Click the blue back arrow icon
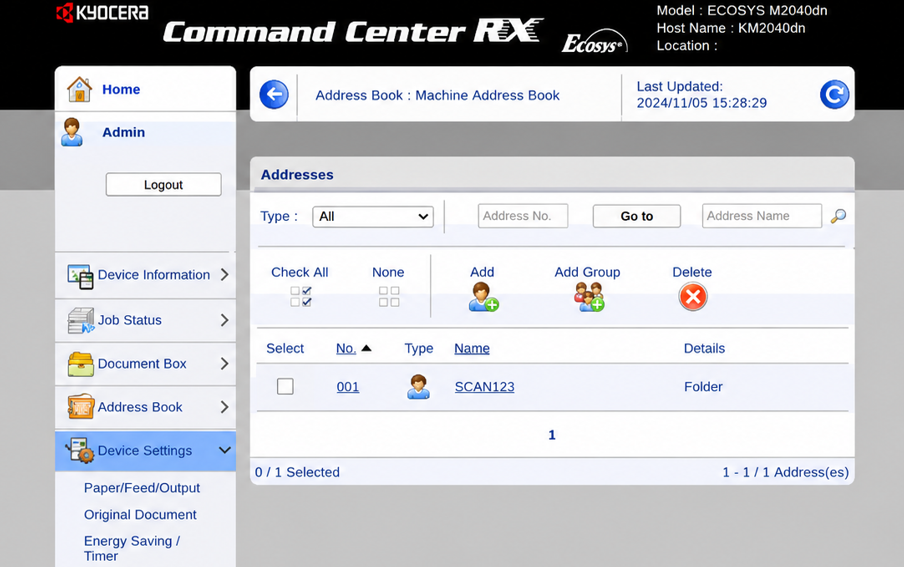The image size is (904, 567). click(274, 95)
